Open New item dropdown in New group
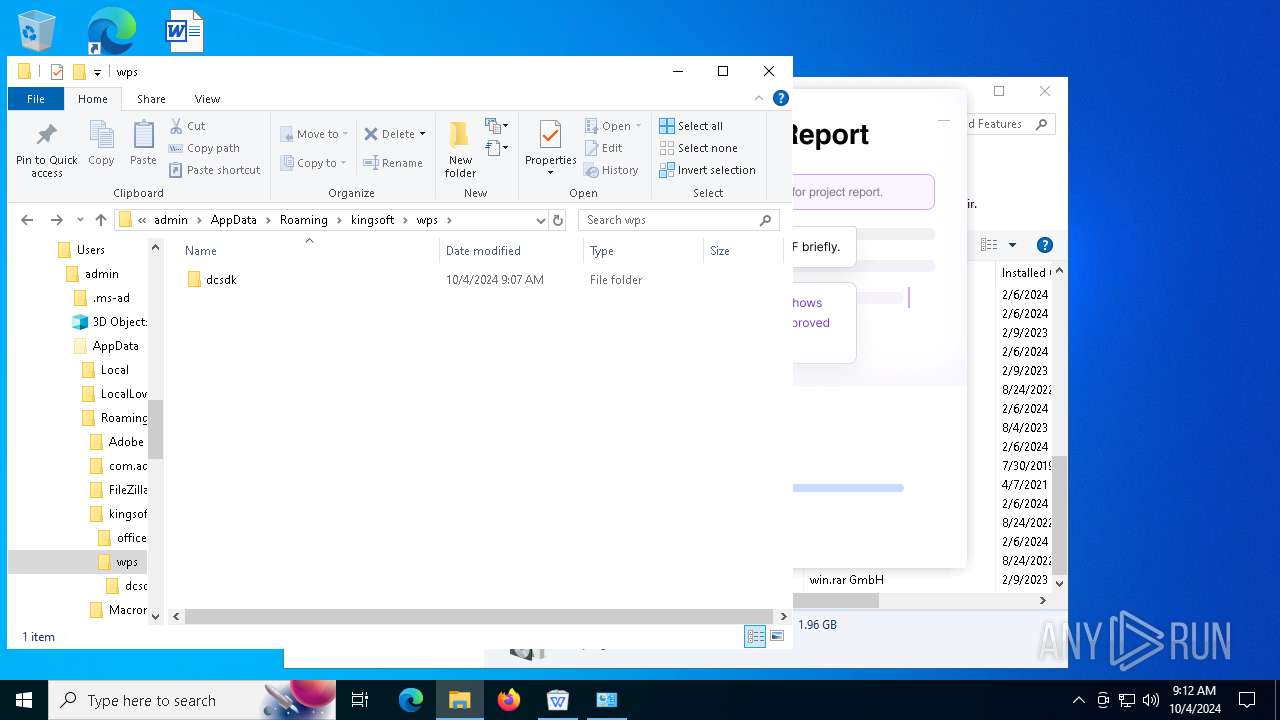 [497, 126]
